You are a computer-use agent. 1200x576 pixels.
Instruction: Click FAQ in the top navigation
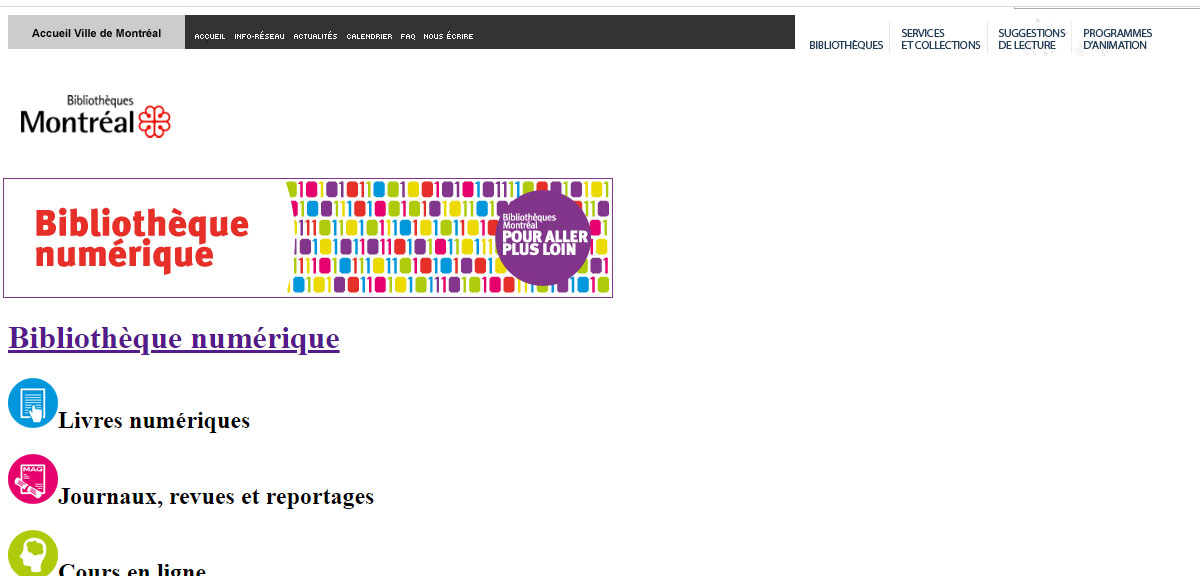point(408,36)
